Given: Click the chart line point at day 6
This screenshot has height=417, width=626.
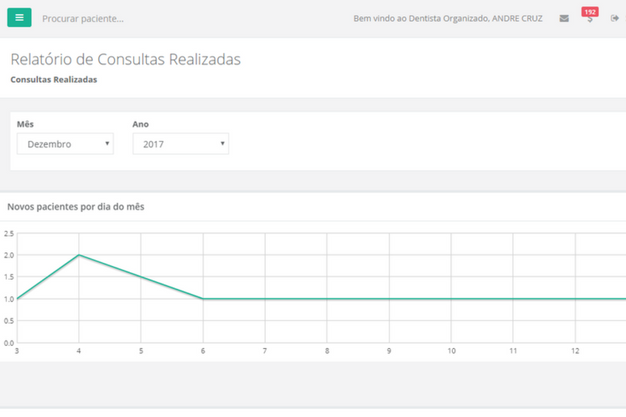Looking at the screenshot, I should click(203, 299).
